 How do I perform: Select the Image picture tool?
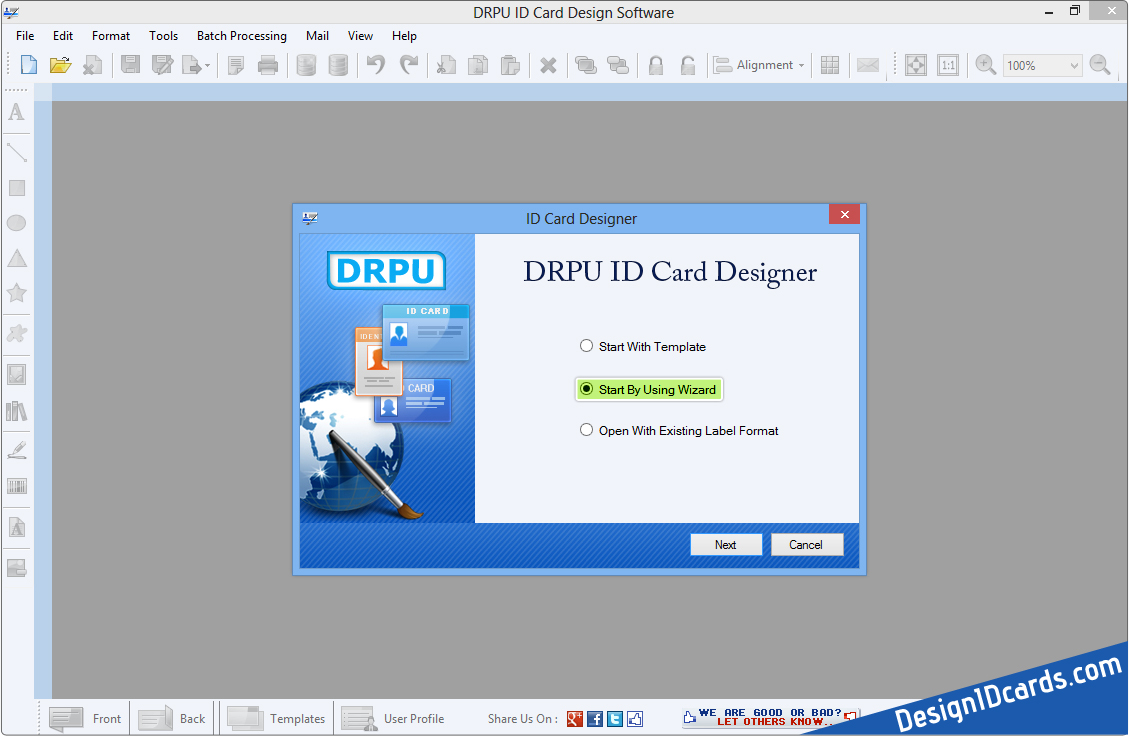[x=17, y=374]
